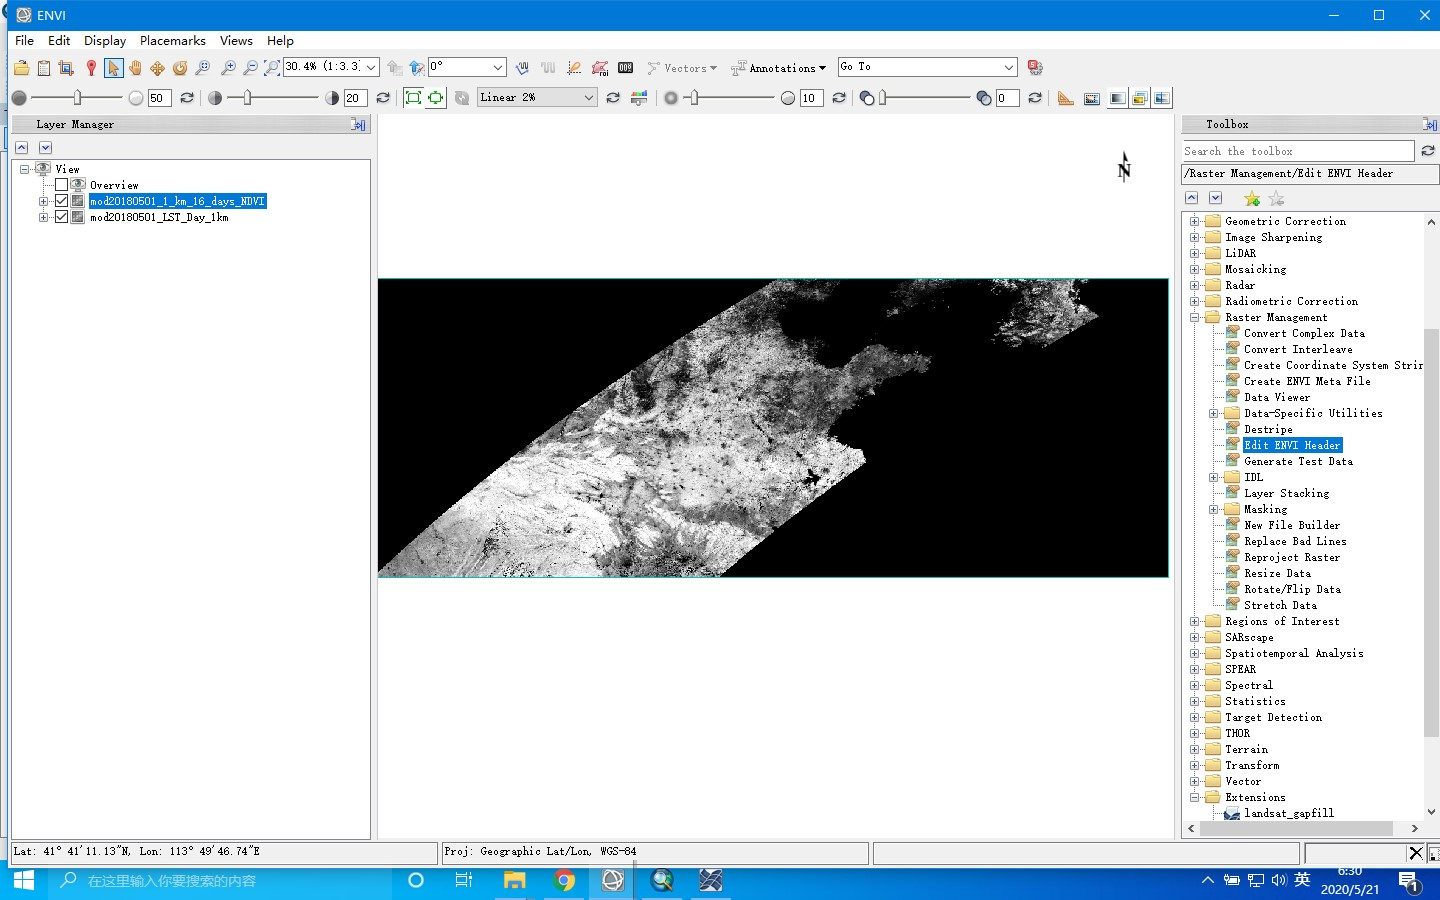1440x900 pixels.
Task: Select the Pan hand tool
Action: [x=135, y=68]
